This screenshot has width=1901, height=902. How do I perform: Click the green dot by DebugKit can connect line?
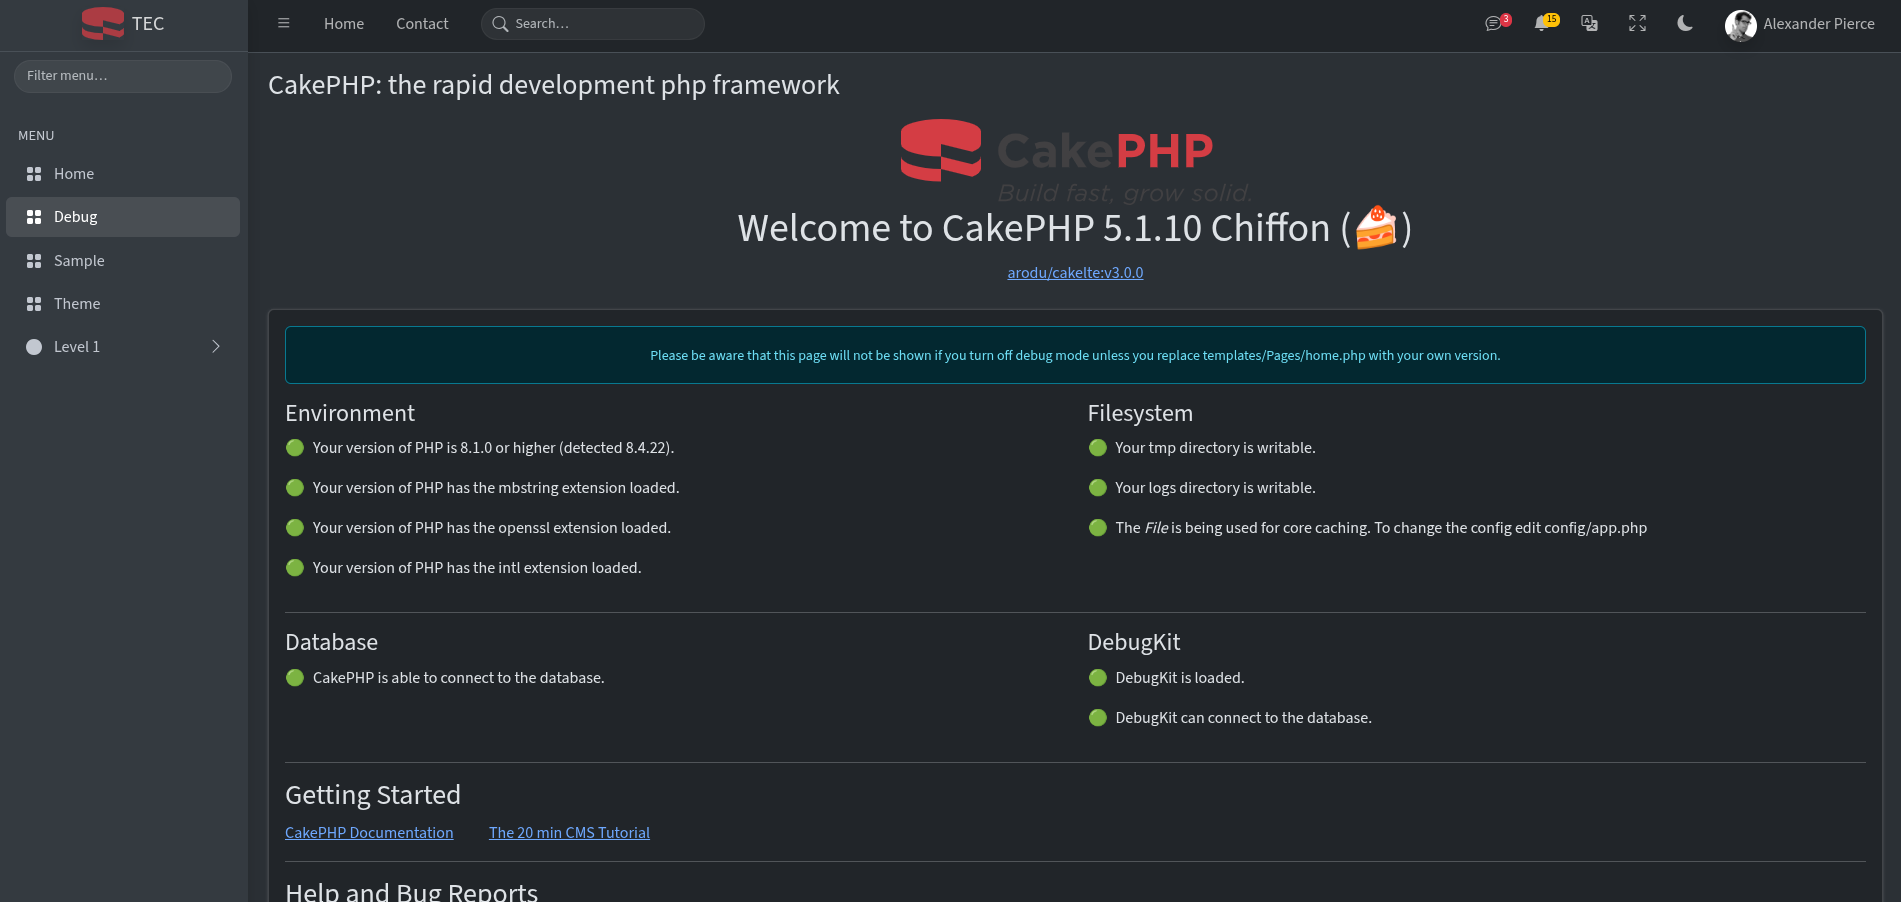pos(1098,718)
